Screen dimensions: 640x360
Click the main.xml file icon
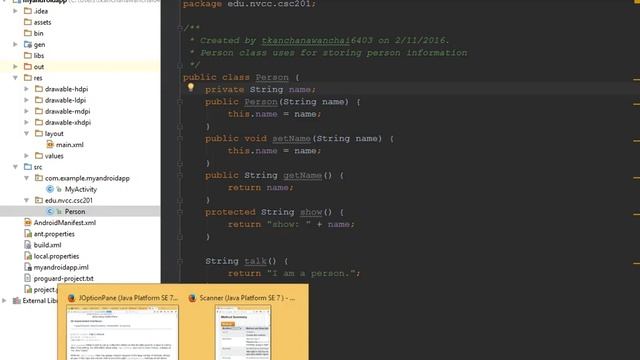[50, 144]
